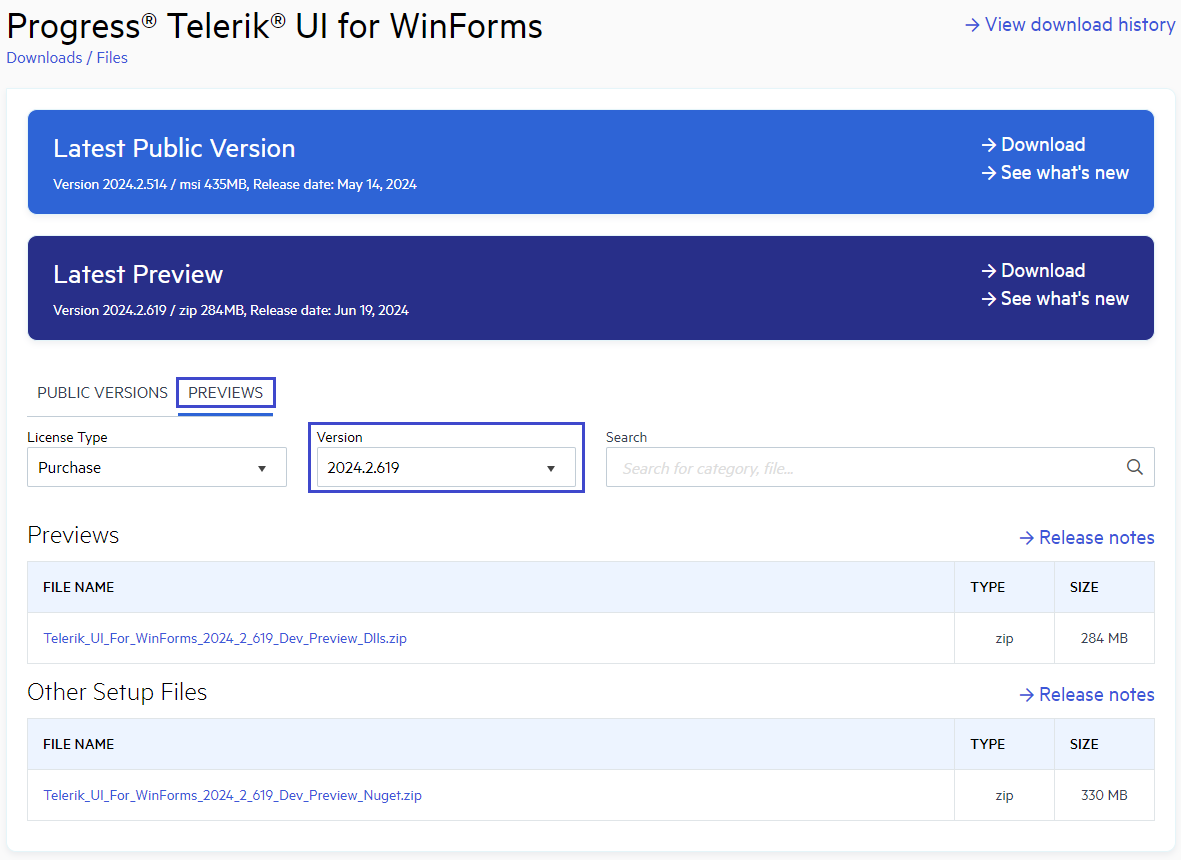Open the Version dropdown showing 2024.2.619
Screen dimensions: 1181x860
445,467
